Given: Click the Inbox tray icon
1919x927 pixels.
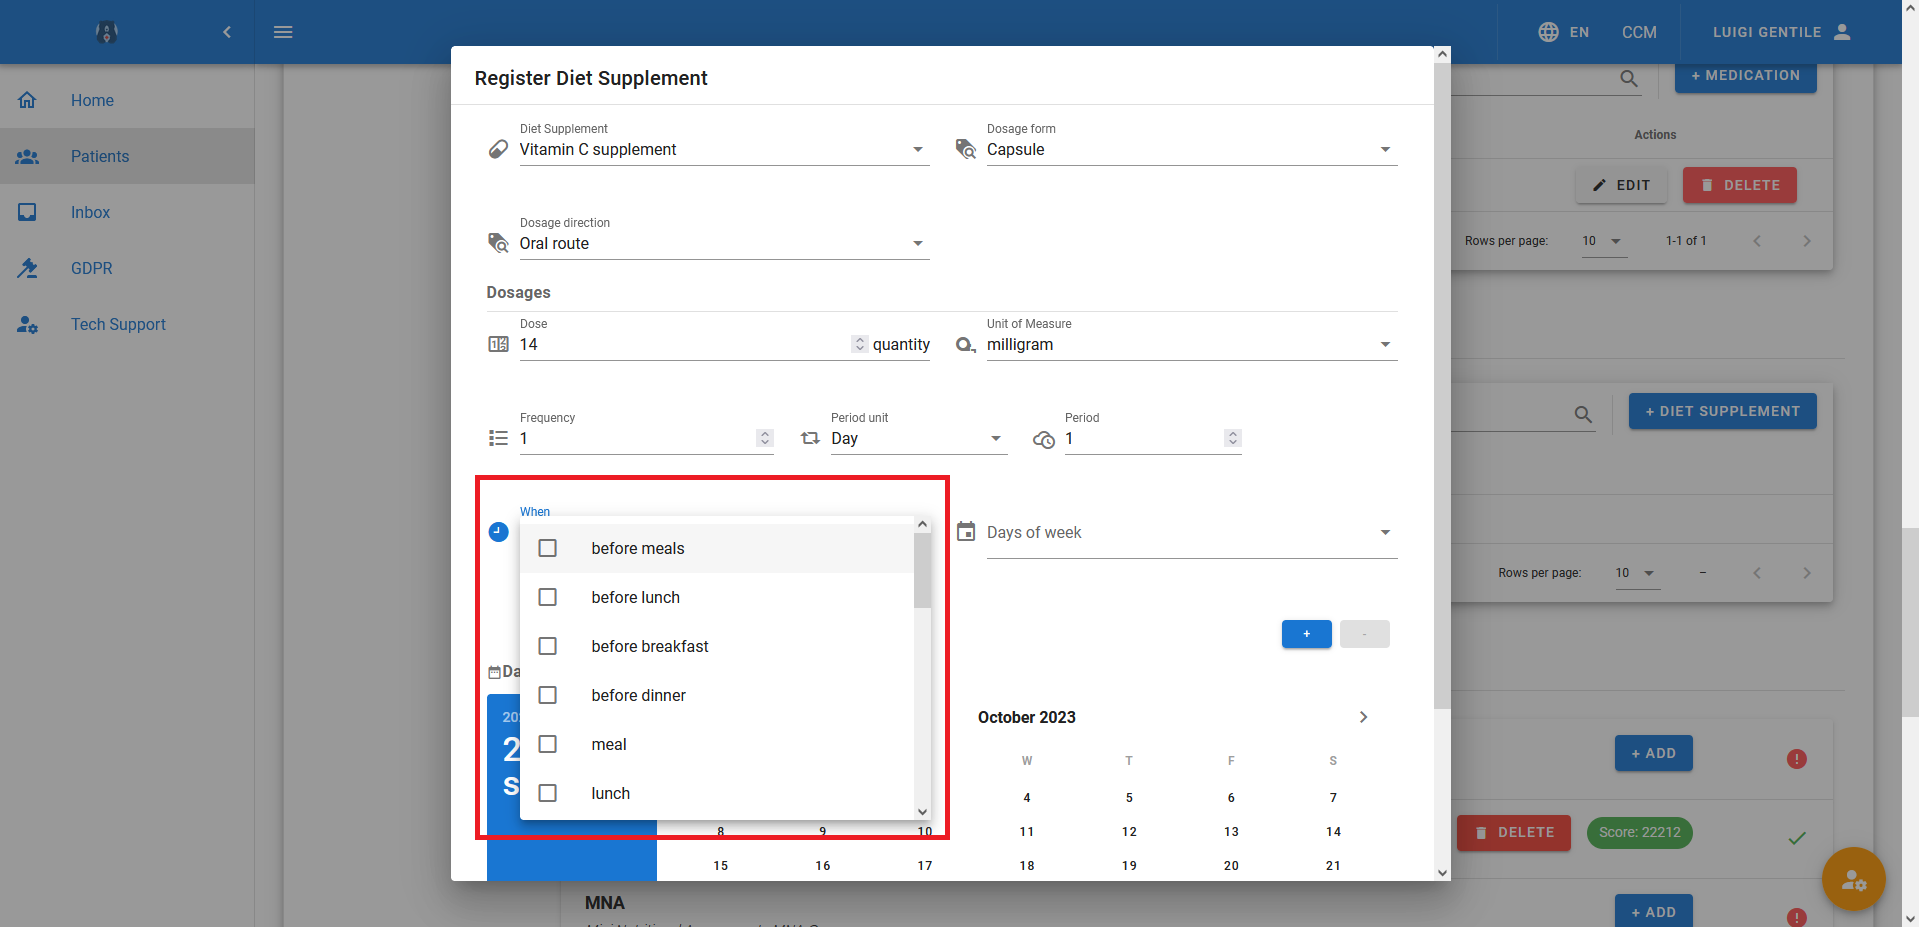Looking at the screenshot, I should pos(27,212).
